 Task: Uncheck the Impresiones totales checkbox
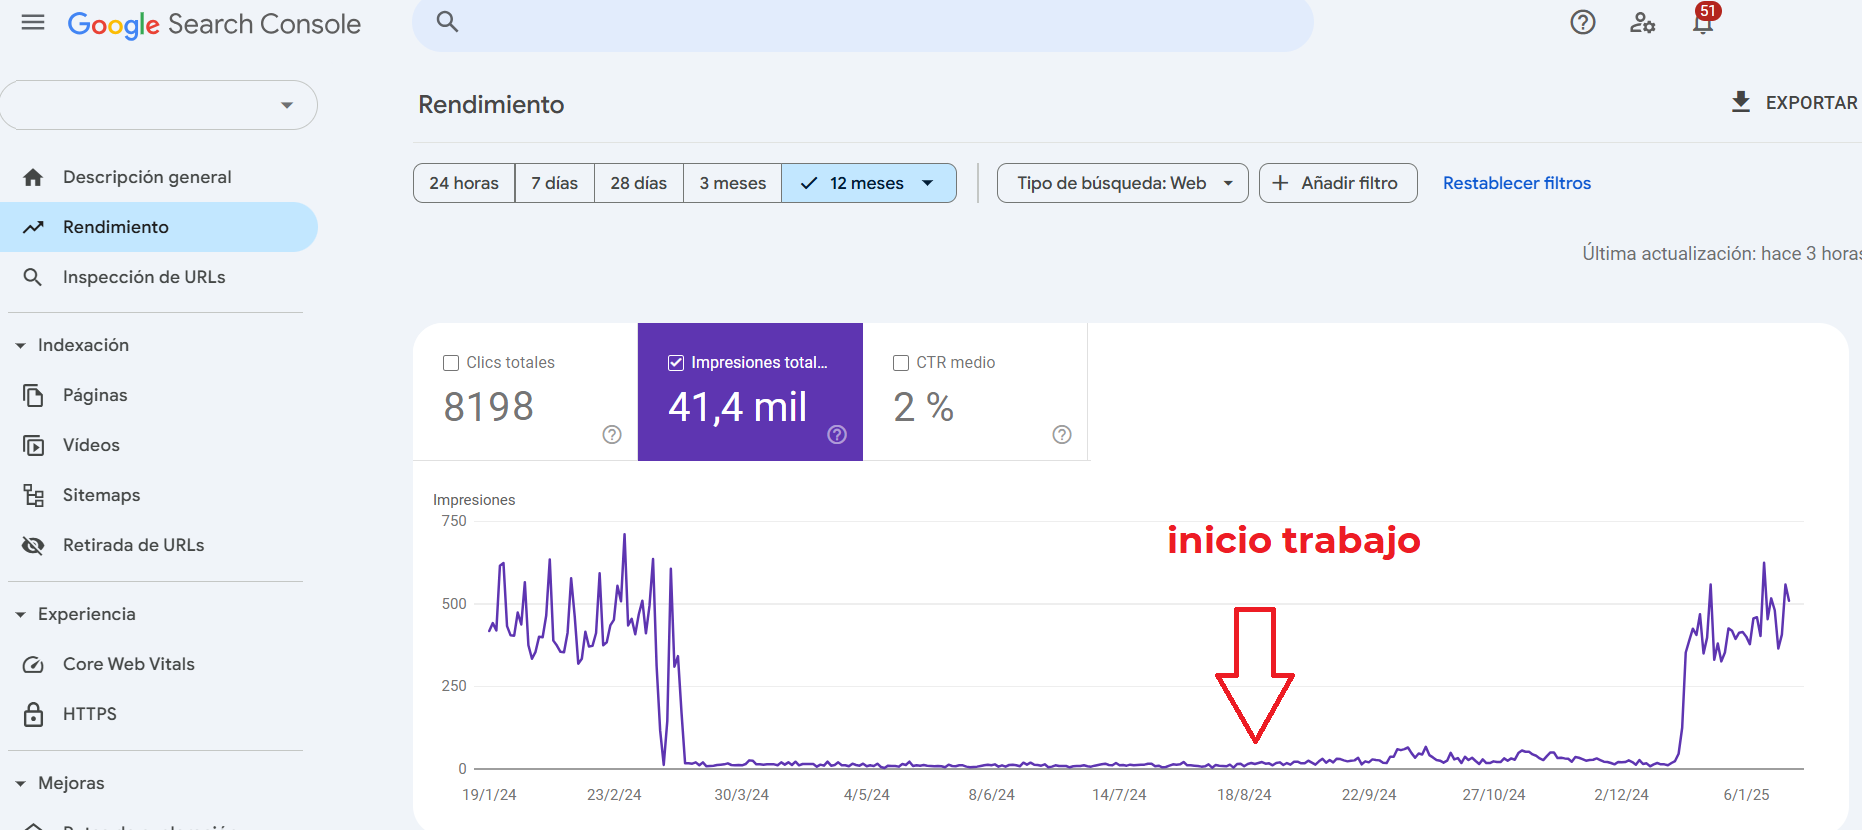point(676,363)
